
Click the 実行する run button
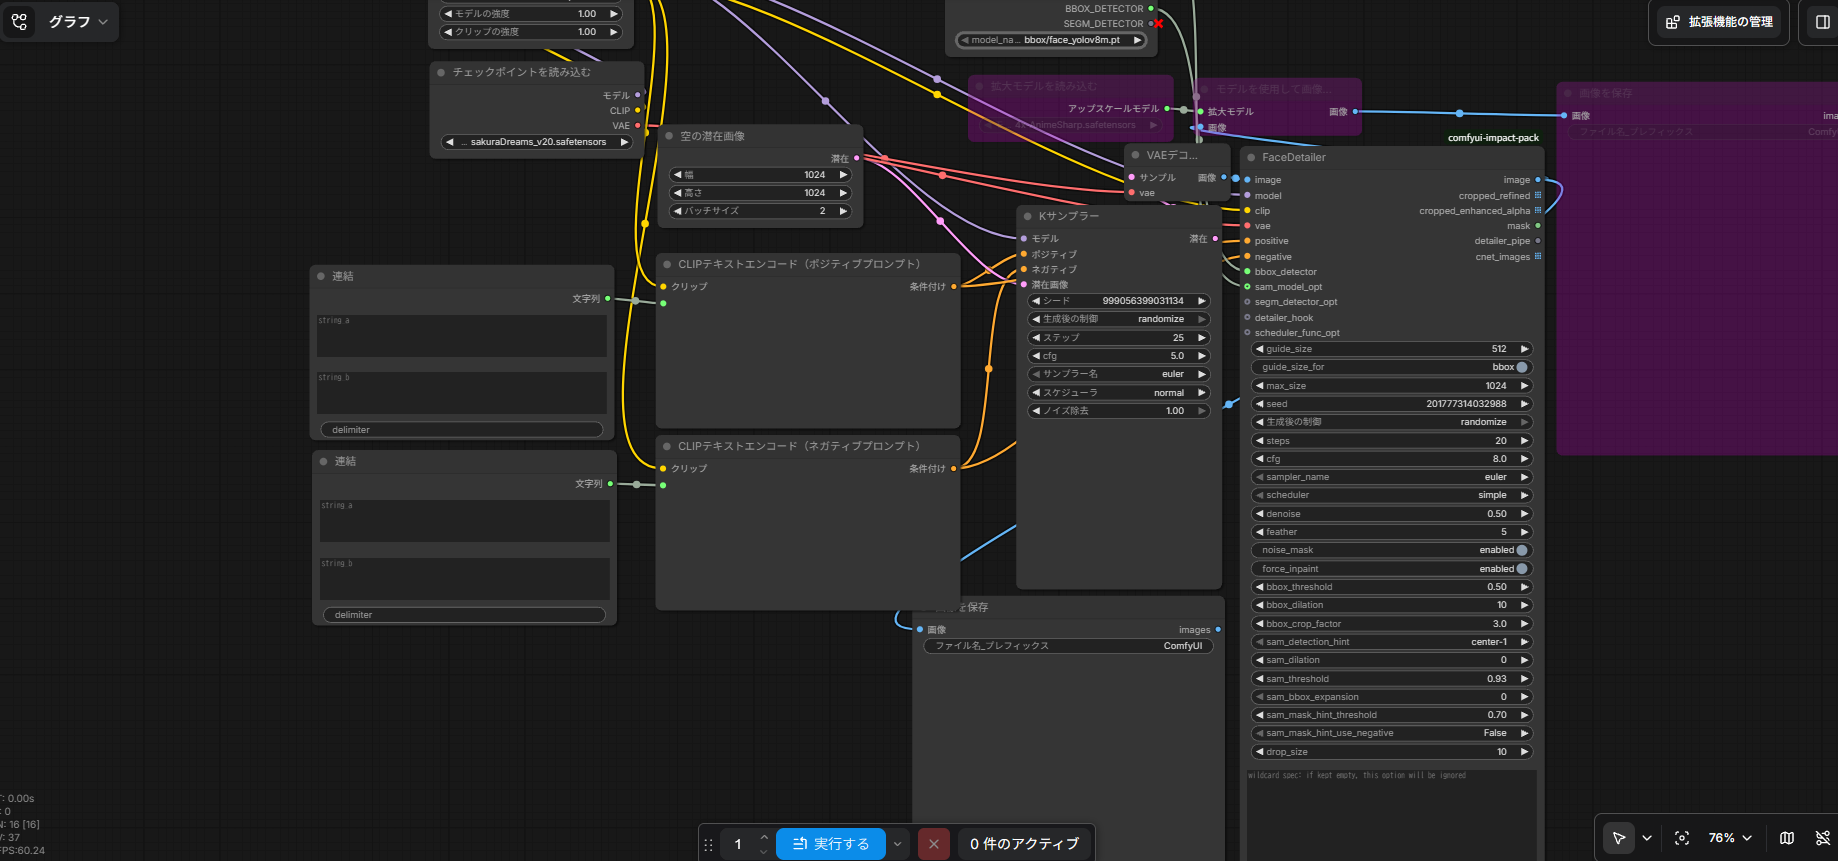point(830,844)
